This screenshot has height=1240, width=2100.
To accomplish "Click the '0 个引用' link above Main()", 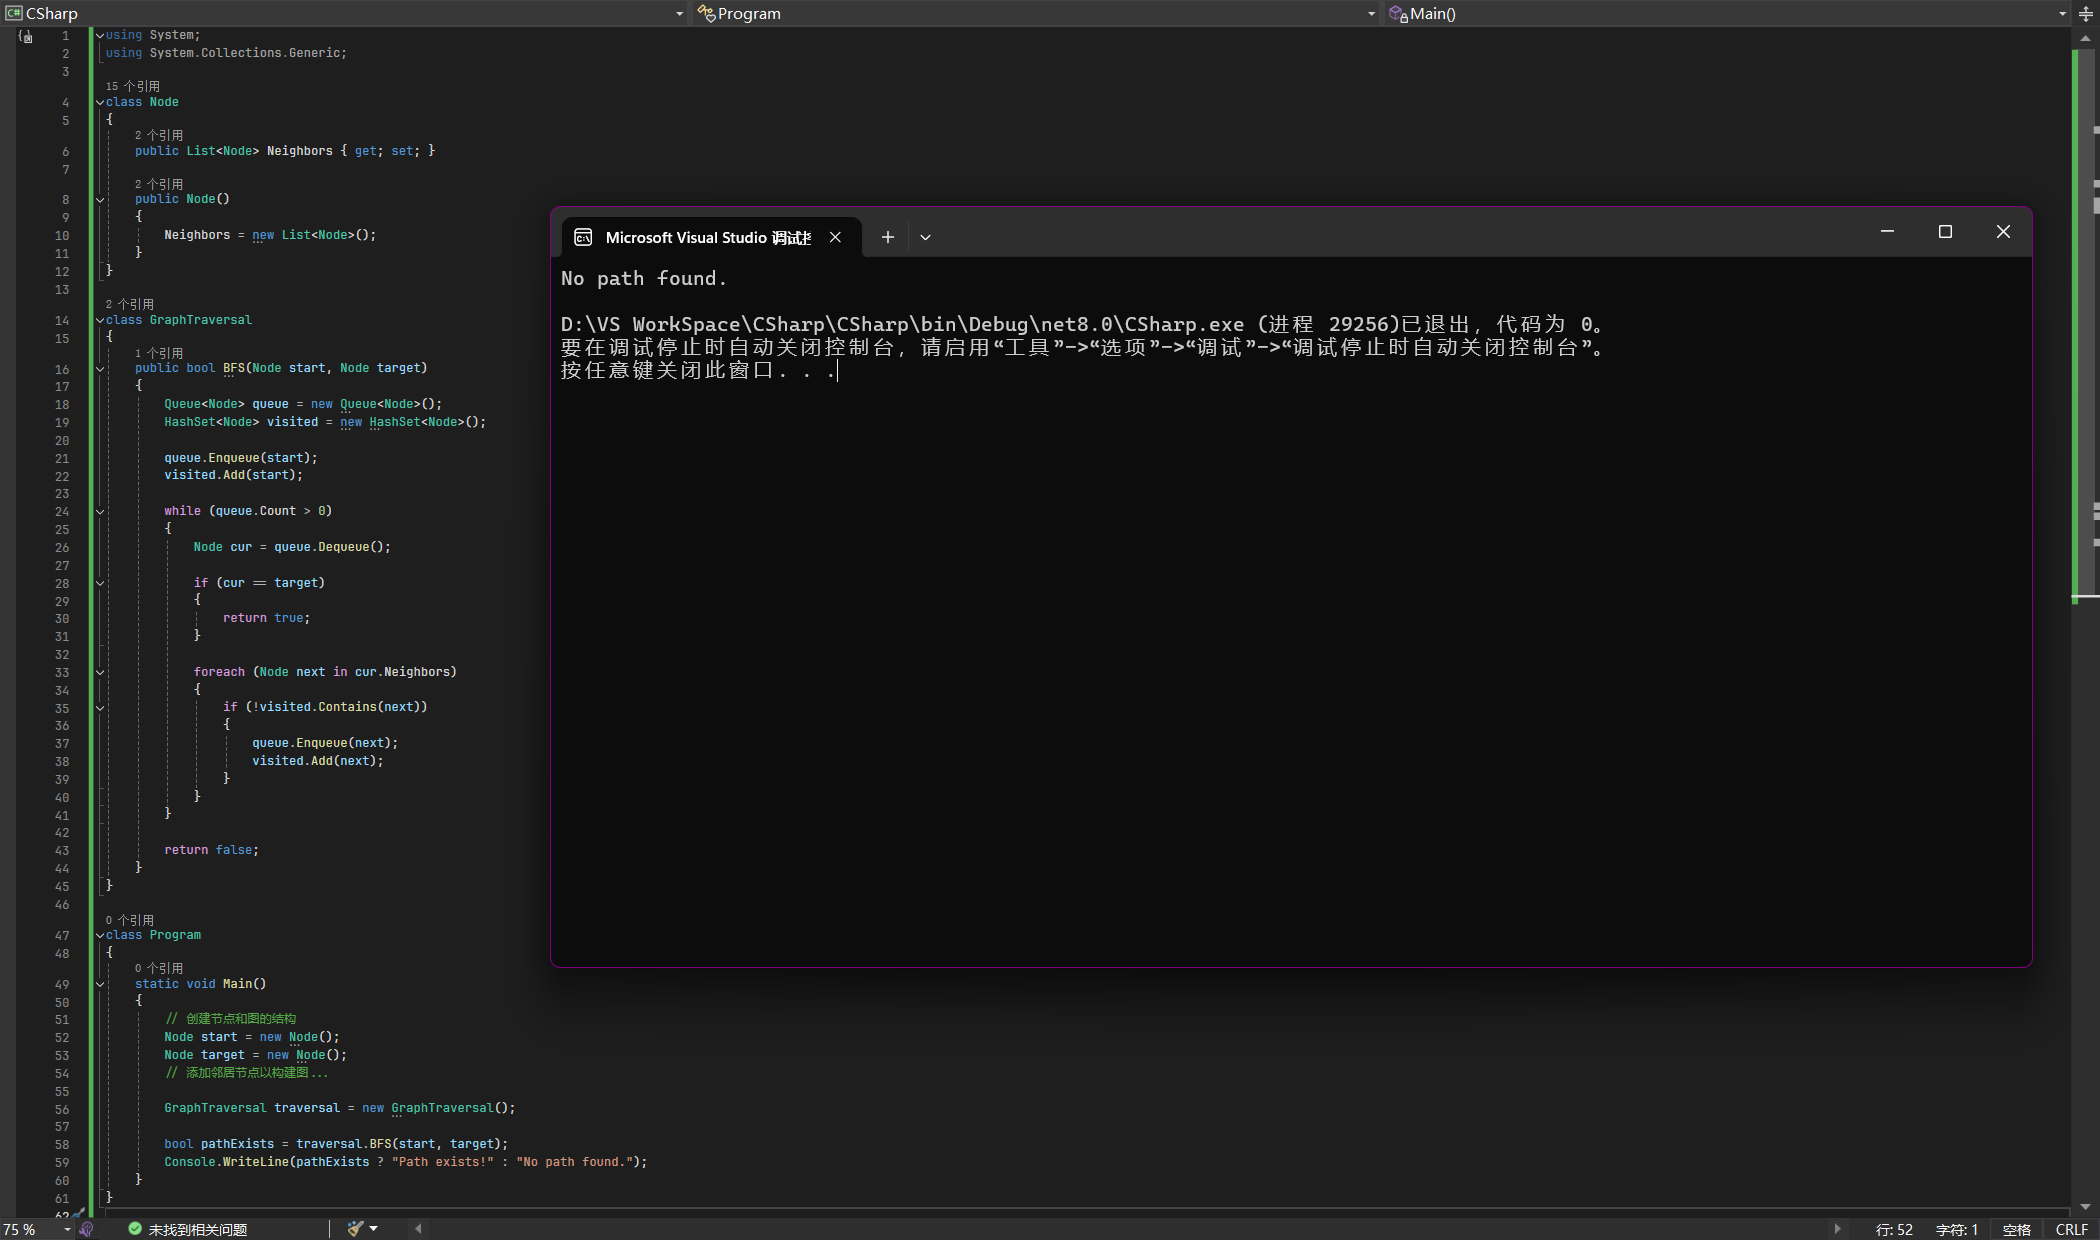I will [x=159, y=968].
